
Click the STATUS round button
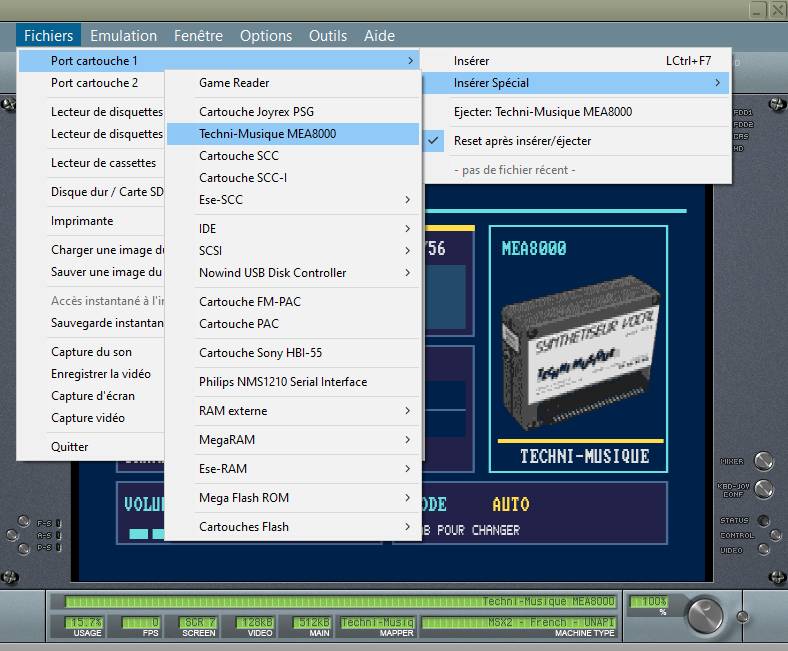(x=763, y=520)
